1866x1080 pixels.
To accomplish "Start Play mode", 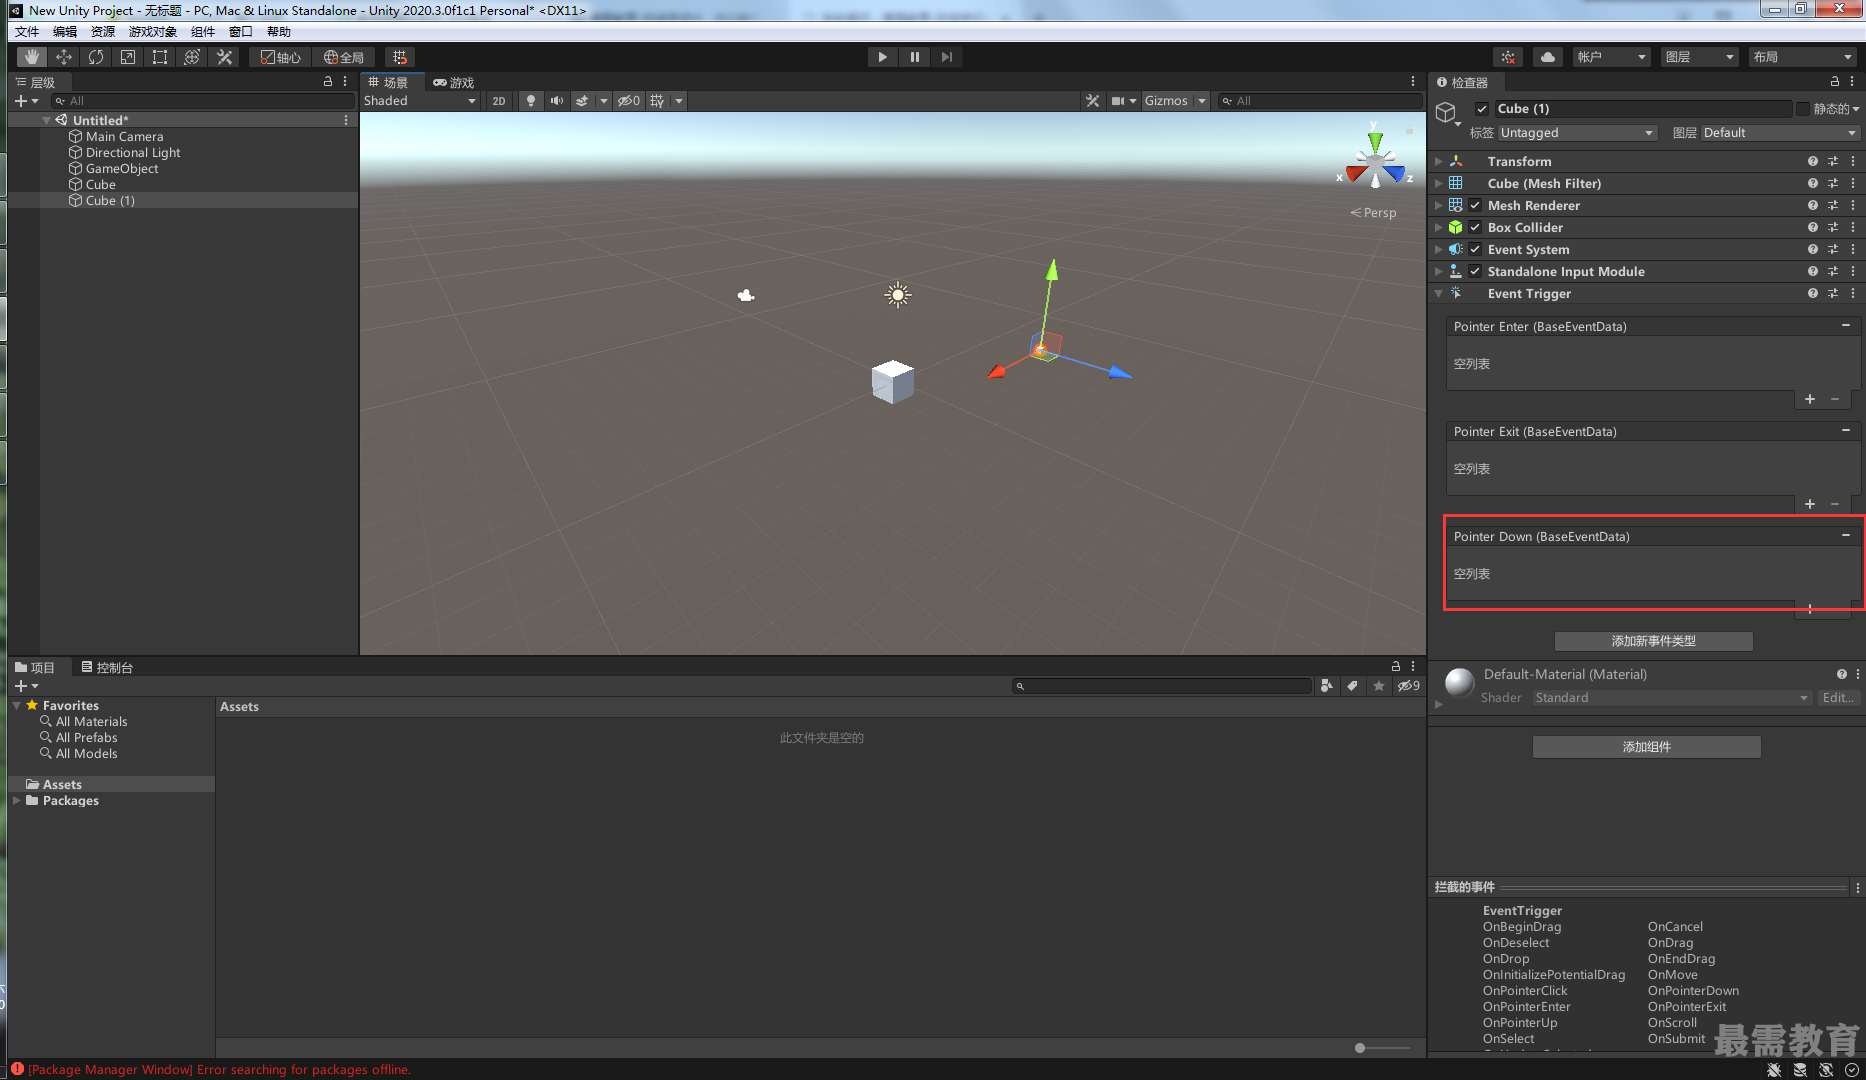I will coord(882,57).
